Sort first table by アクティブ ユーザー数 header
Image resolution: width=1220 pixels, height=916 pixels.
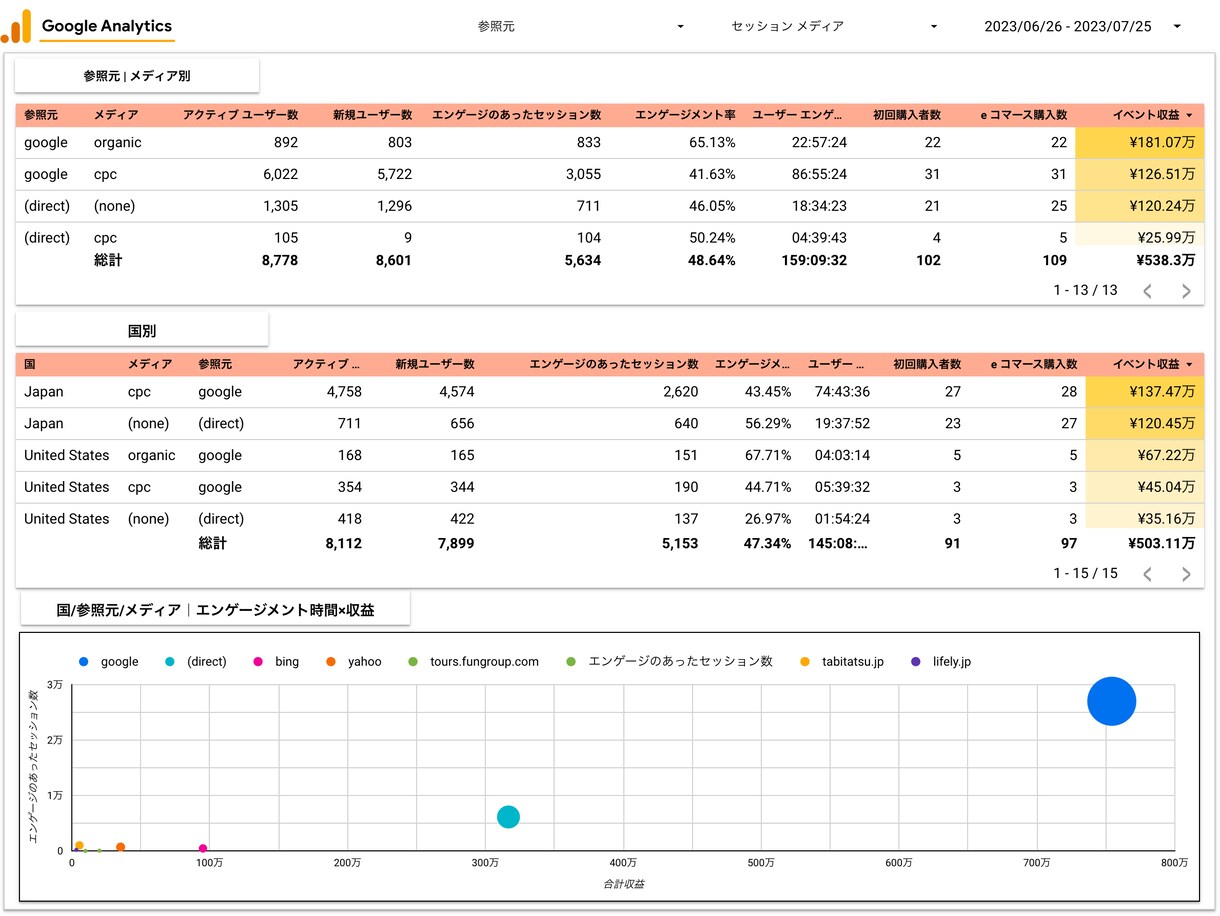click(241, 116)
